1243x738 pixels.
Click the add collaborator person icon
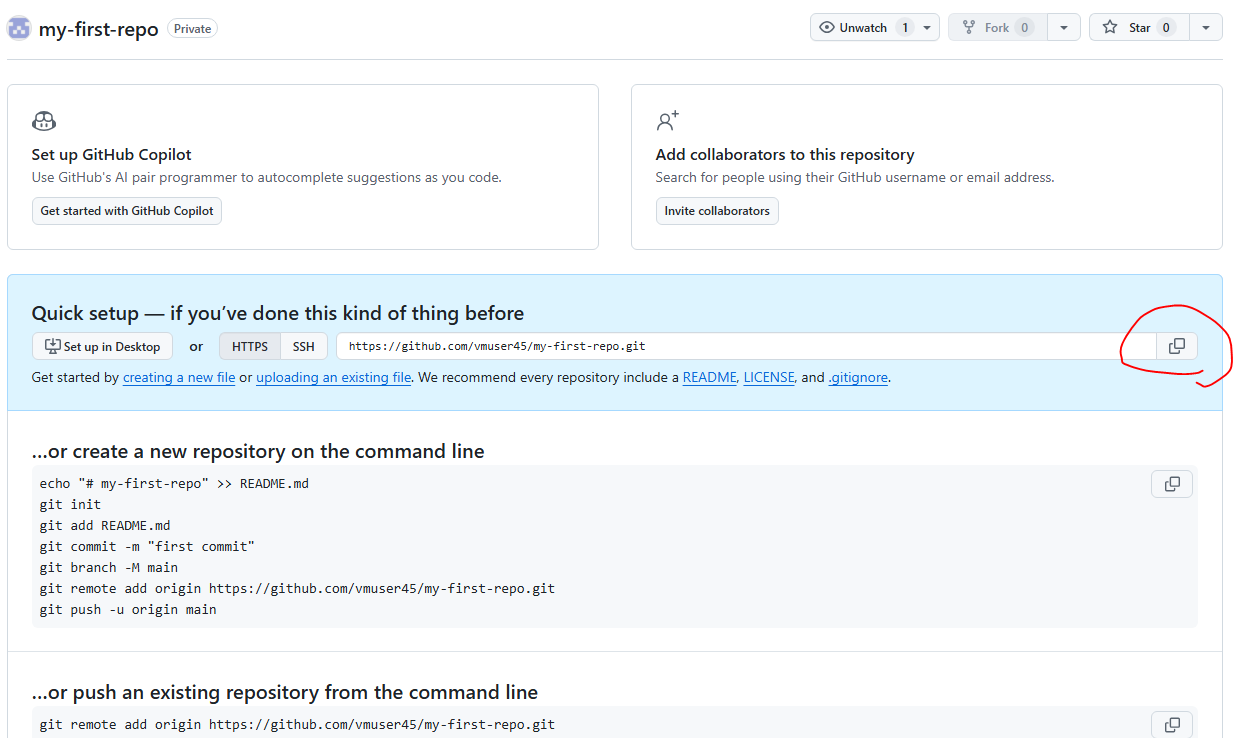point(667,121)
